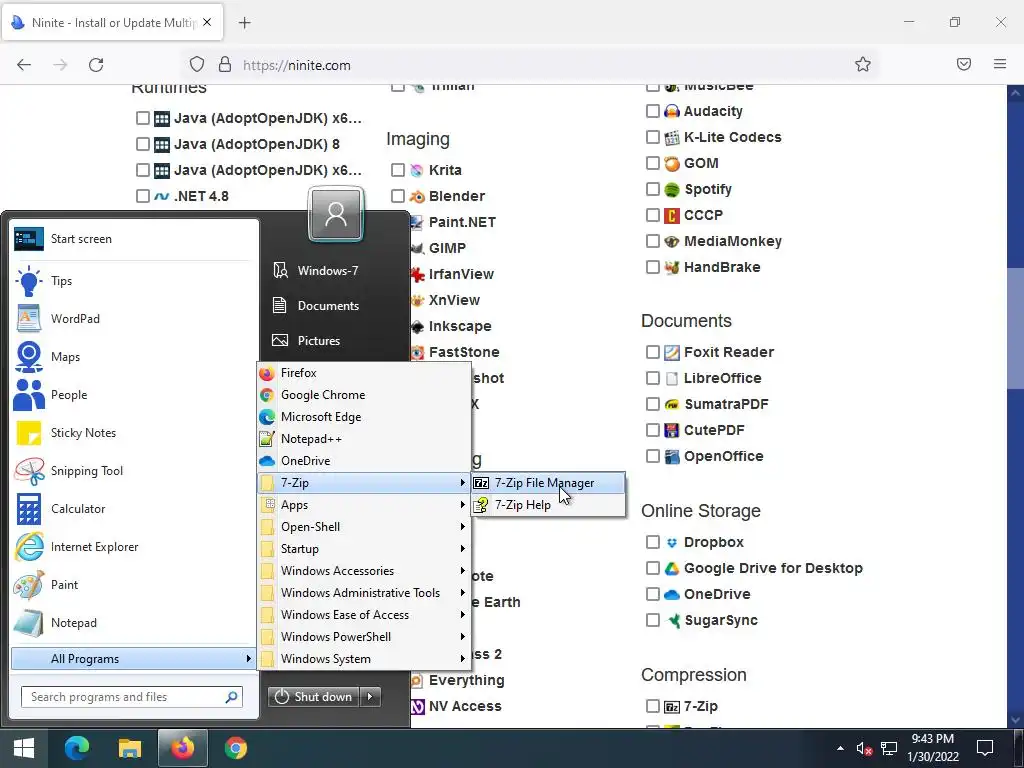Check the Java (AdoptOpenJDK) 8 checkbox

point(142,144)
